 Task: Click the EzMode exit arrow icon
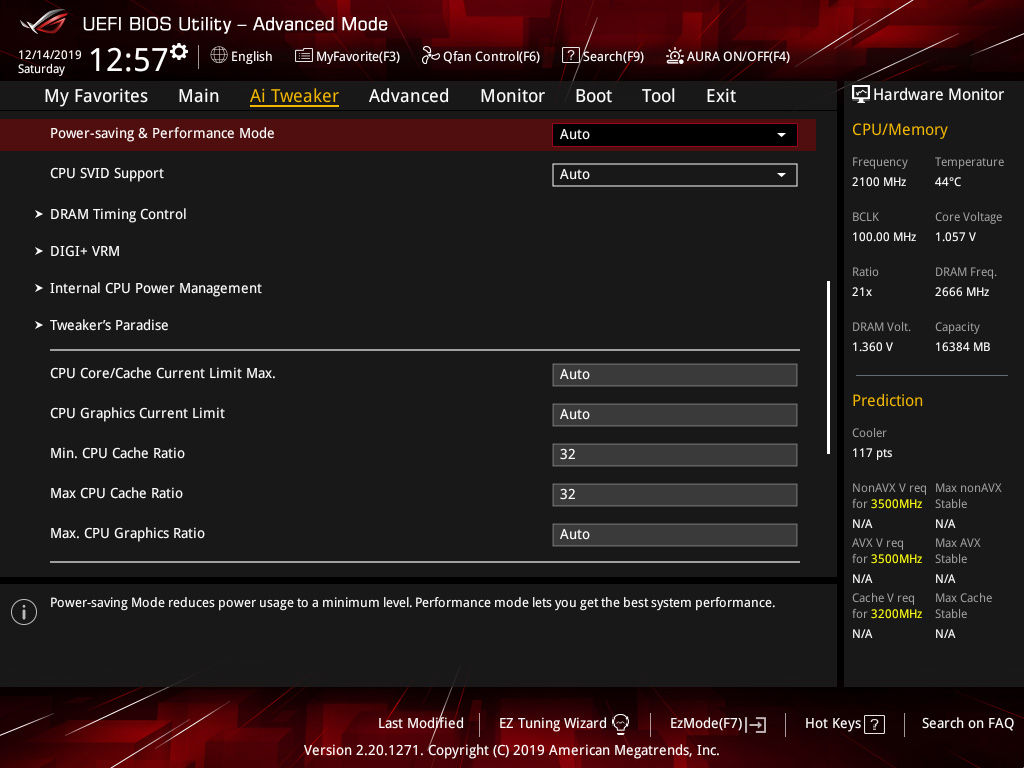756,724
